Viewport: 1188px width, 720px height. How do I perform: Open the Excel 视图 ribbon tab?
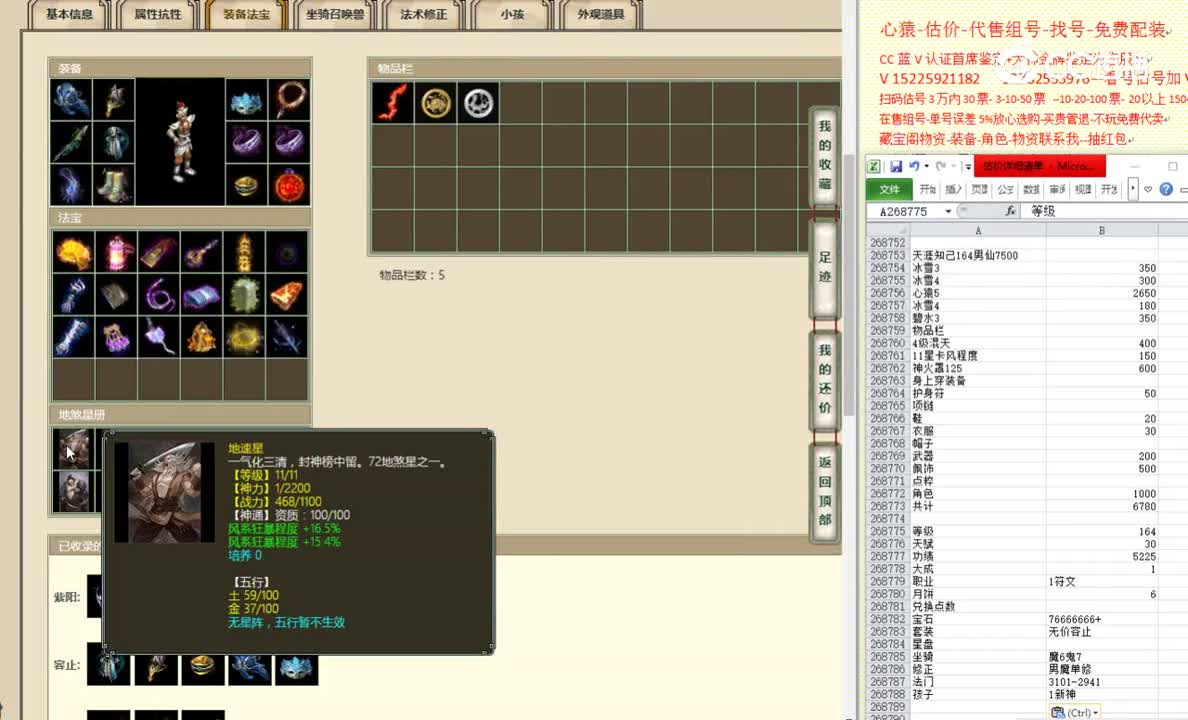pos(1083,189)
